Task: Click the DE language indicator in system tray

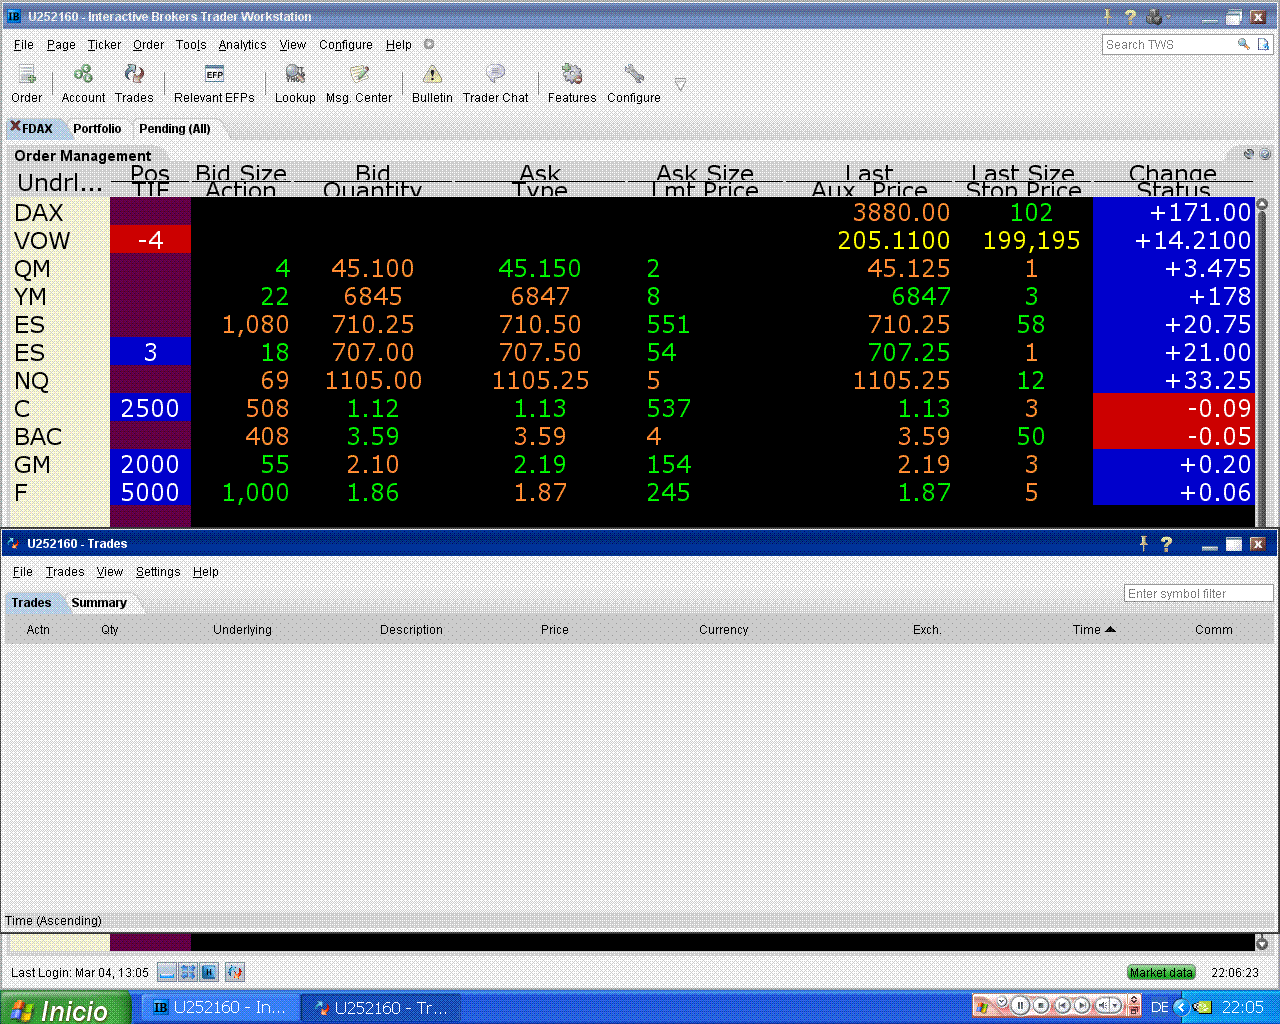Action: pos(1159,1008)
